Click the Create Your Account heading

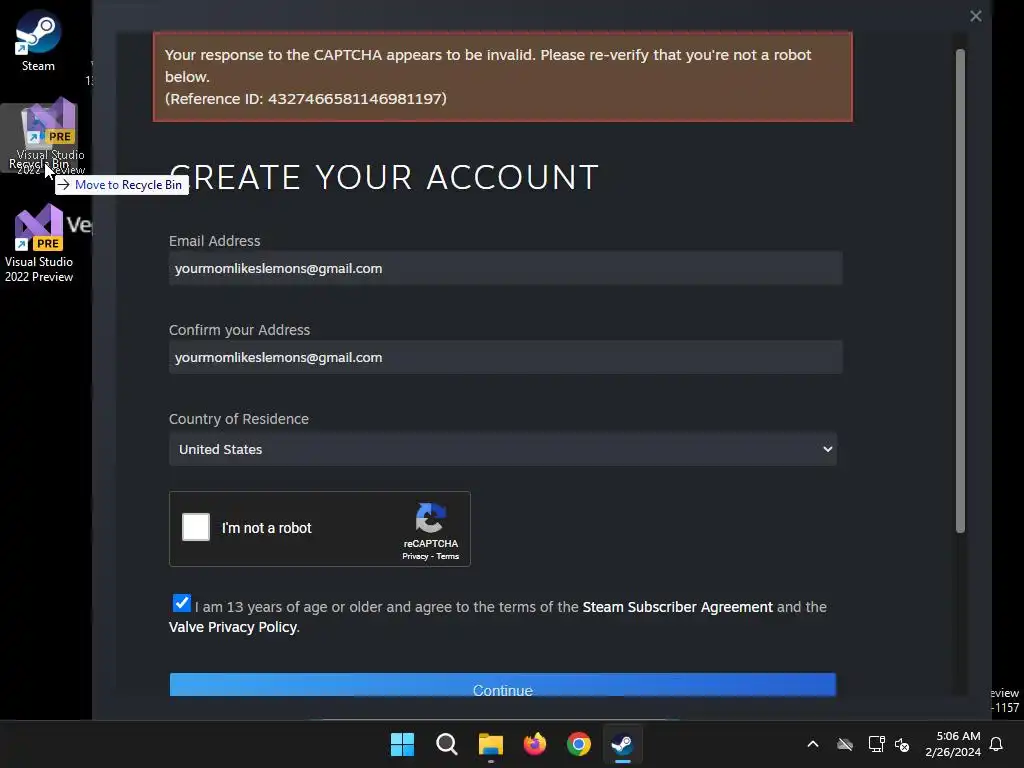click(x=384, y=177)
